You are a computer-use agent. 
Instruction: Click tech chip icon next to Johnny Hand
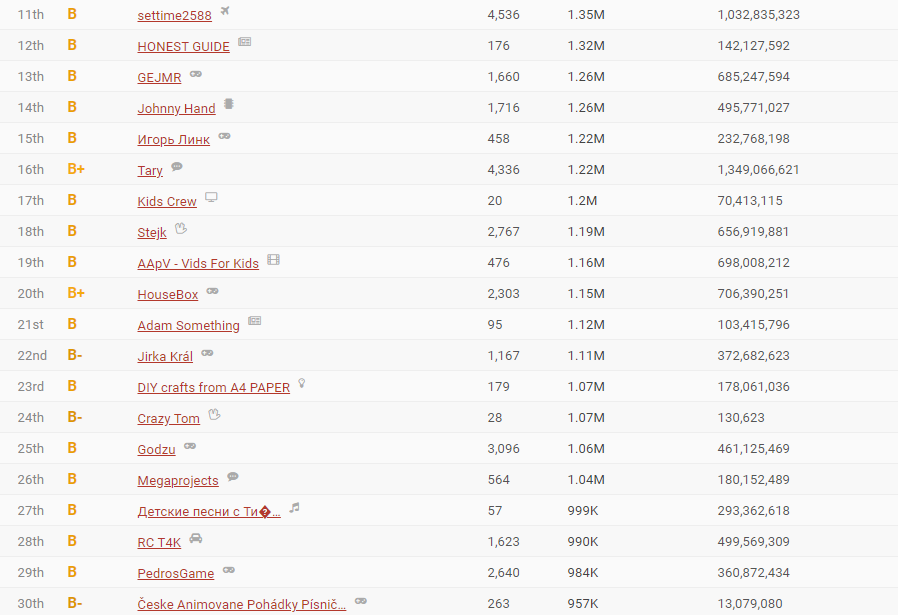[229, 104]
